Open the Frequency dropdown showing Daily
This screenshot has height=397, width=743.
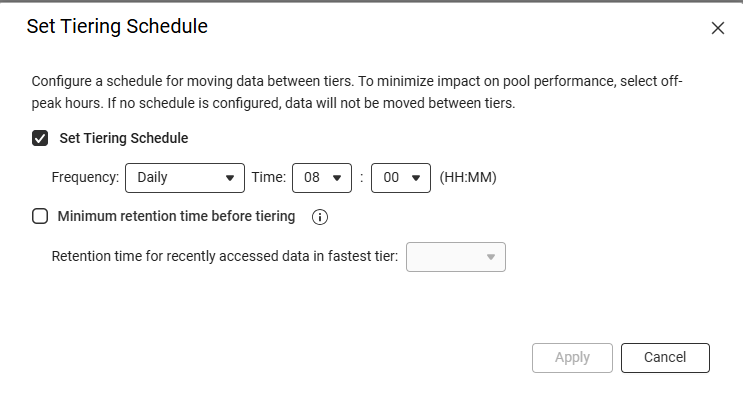[185, 178]
